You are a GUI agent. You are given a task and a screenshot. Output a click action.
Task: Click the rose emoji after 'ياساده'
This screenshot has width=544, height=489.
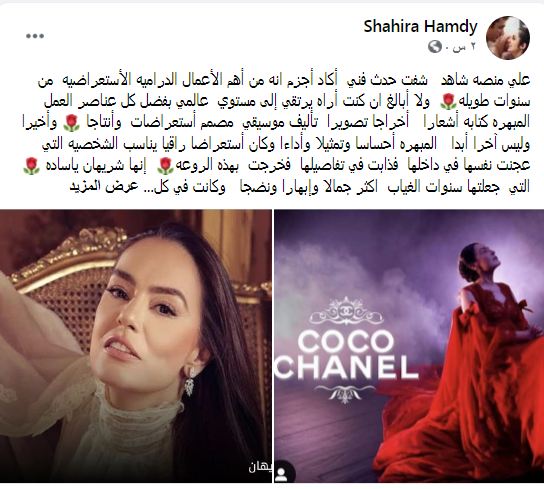31,166
